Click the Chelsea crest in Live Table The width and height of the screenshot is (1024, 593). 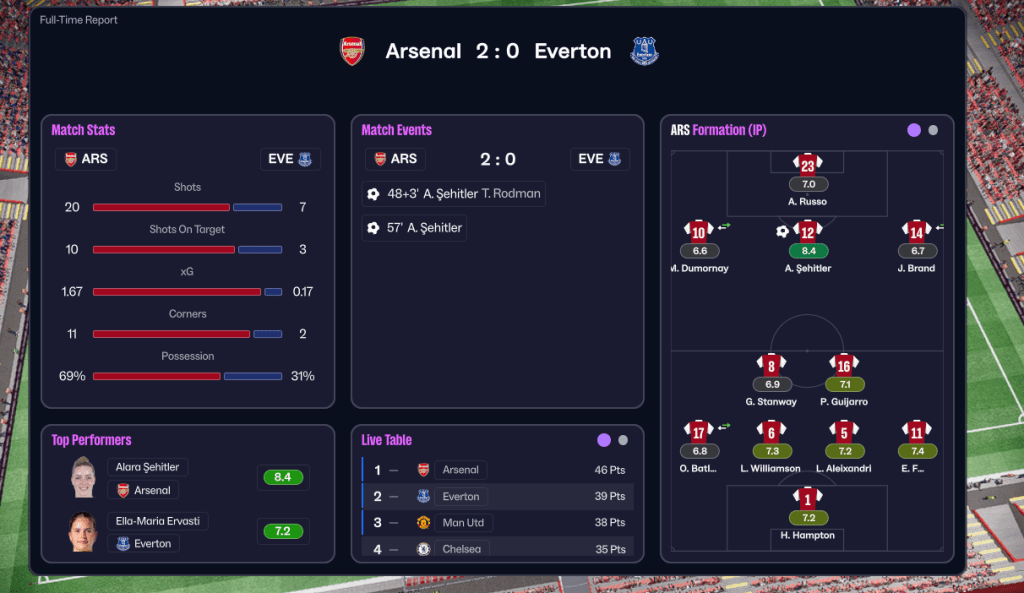pyautogui.click(x=423, y=549)
